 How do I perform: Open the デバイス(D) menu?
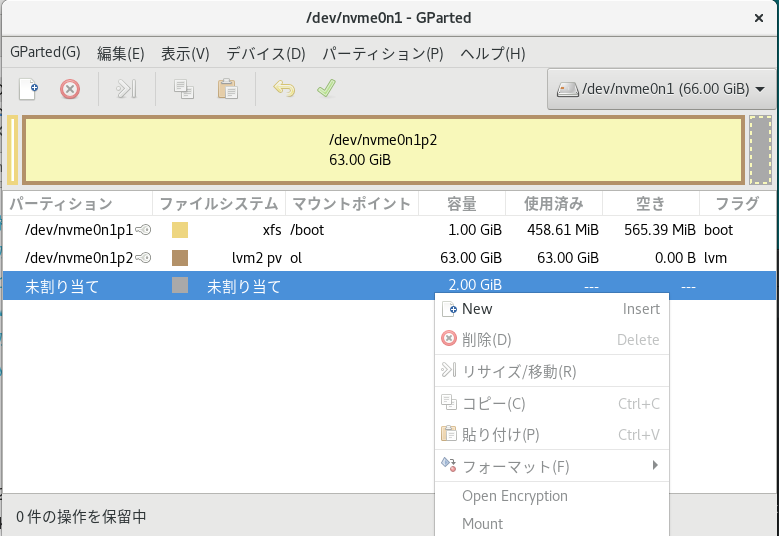(x=265, y=53)
